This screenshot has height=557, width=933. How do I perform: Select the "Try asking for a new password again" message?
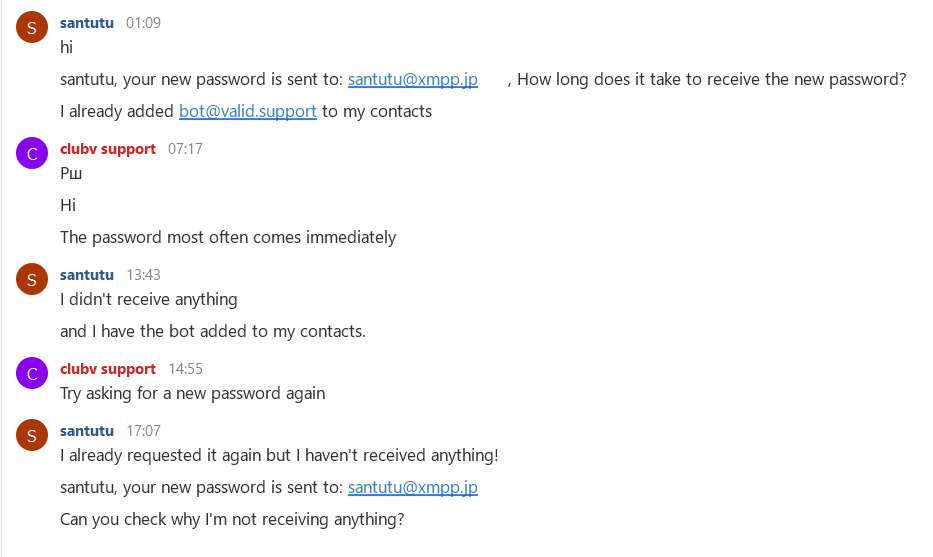(192, 393)
